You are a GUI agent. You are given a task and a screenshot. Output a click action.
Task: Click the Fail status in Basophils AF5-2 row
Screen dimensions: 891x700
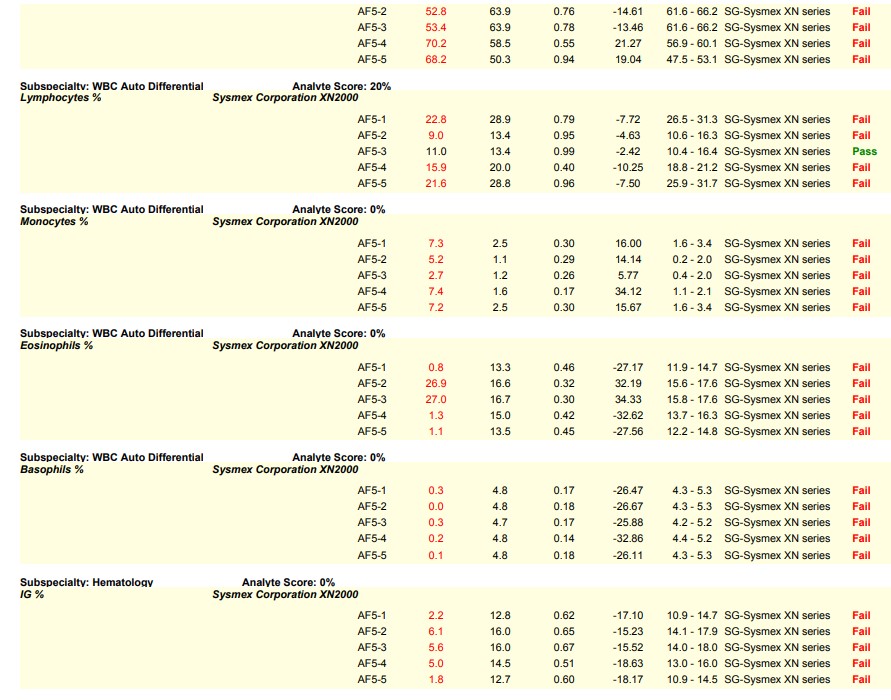coord(861,507)
